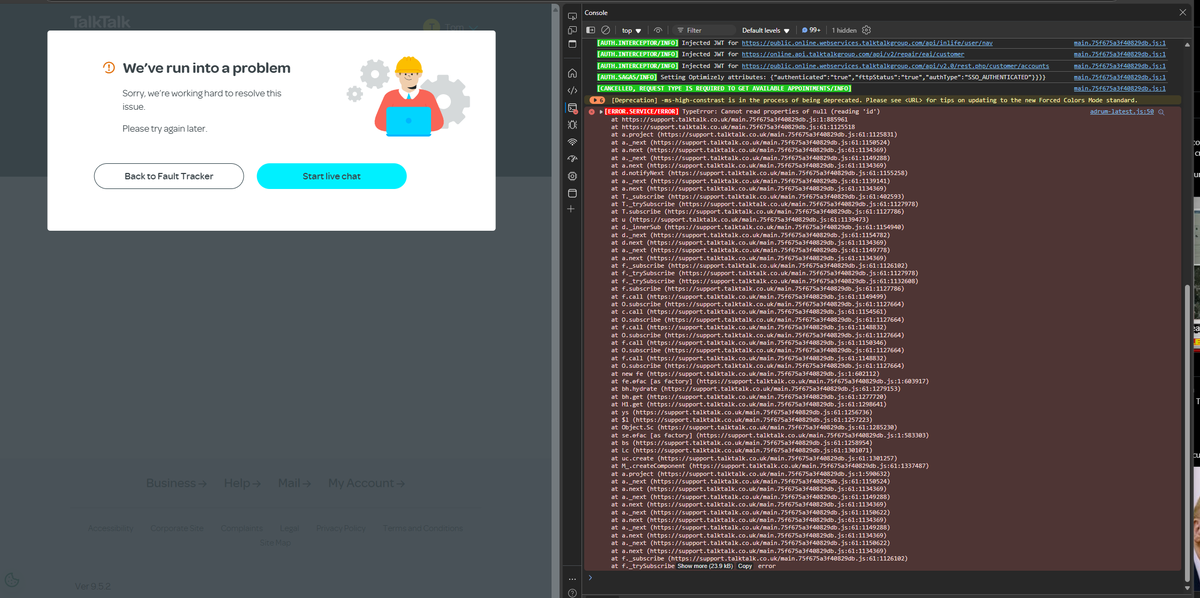This screenshot has height=598, width=1200.
Task: Open the repair/eai/customer API URL link
Action: 853,54
